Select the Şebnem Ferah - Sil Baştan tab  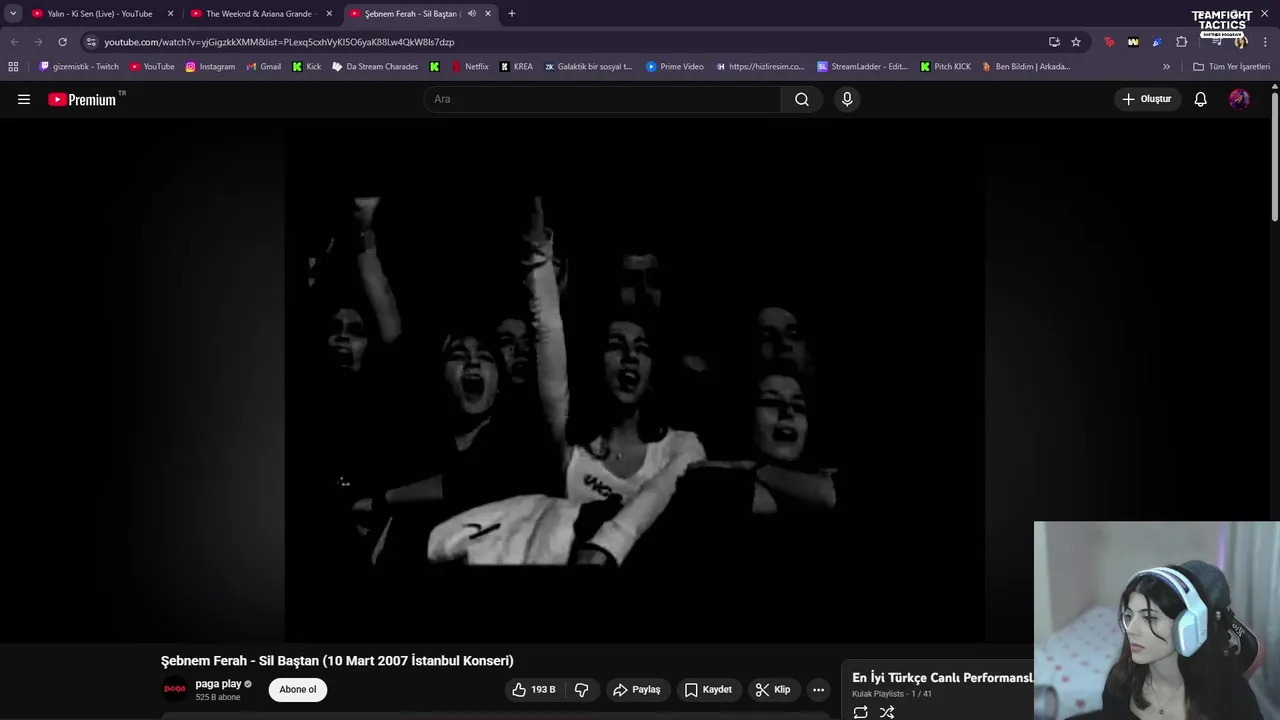point(410,14)
